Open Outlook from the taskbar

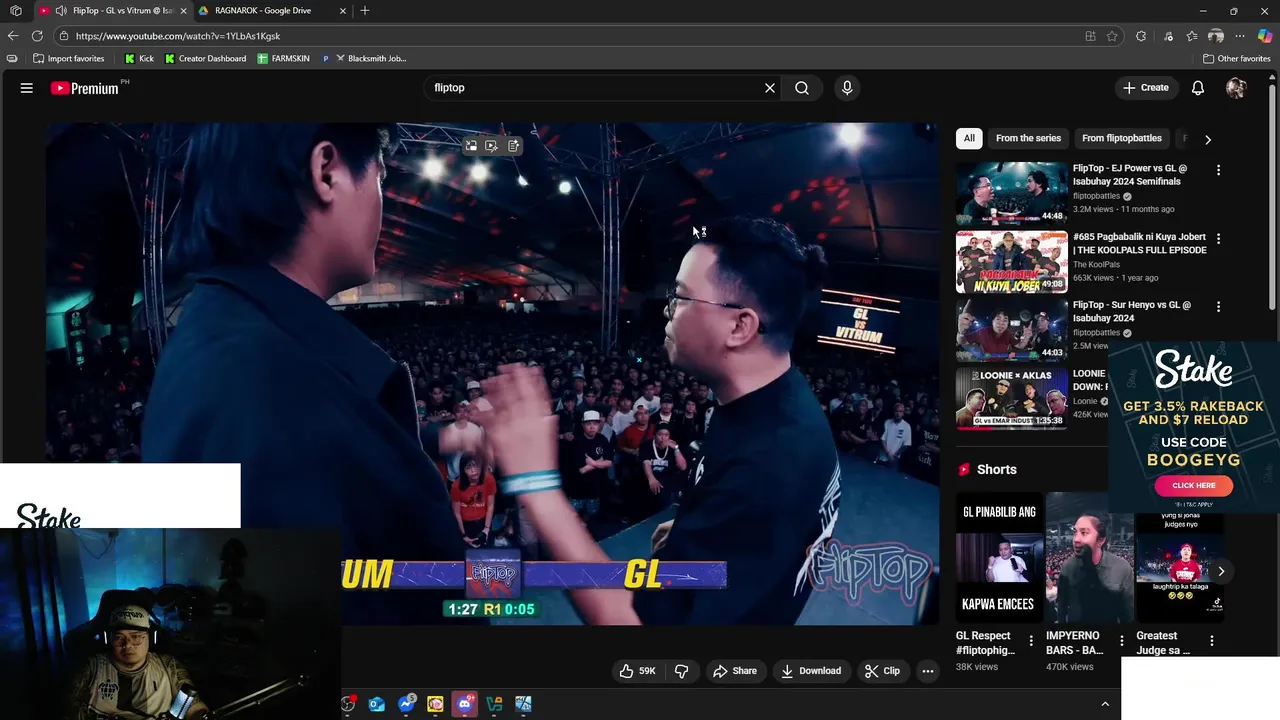pos(377,705)
